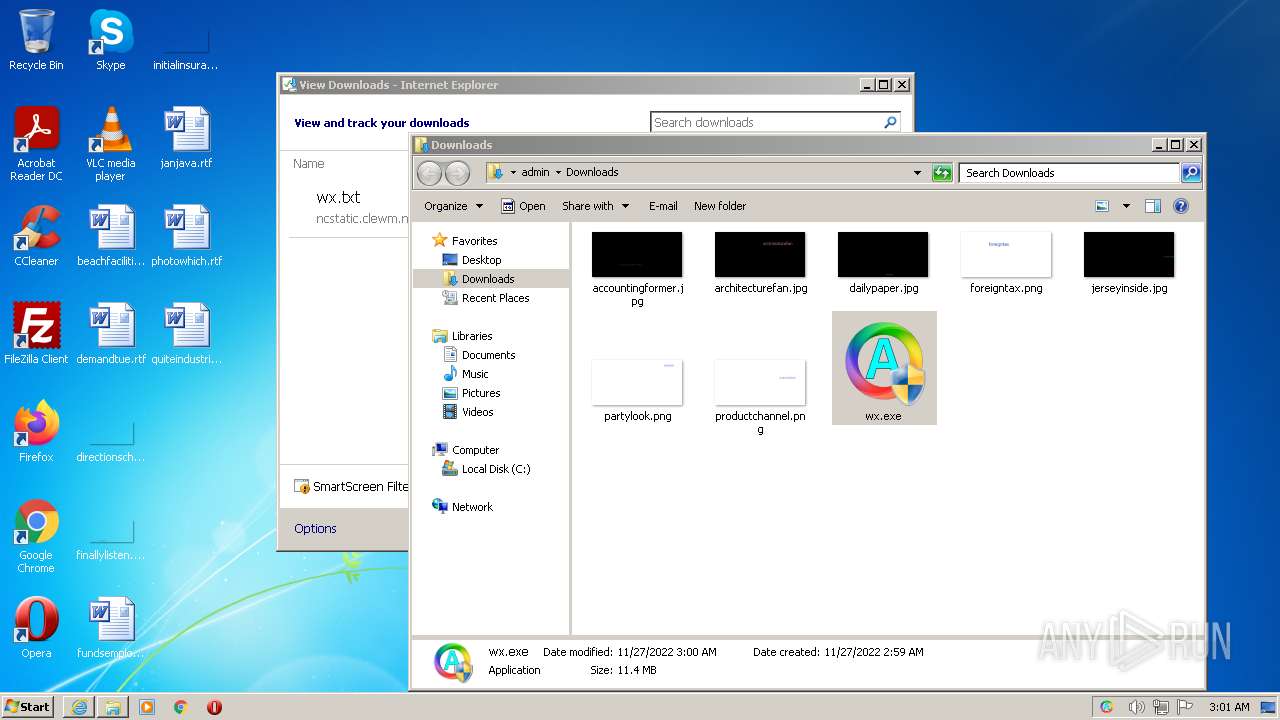Screen dimensions: 1280x720
Task: Change view using the Views icon
Action: 1102,206
